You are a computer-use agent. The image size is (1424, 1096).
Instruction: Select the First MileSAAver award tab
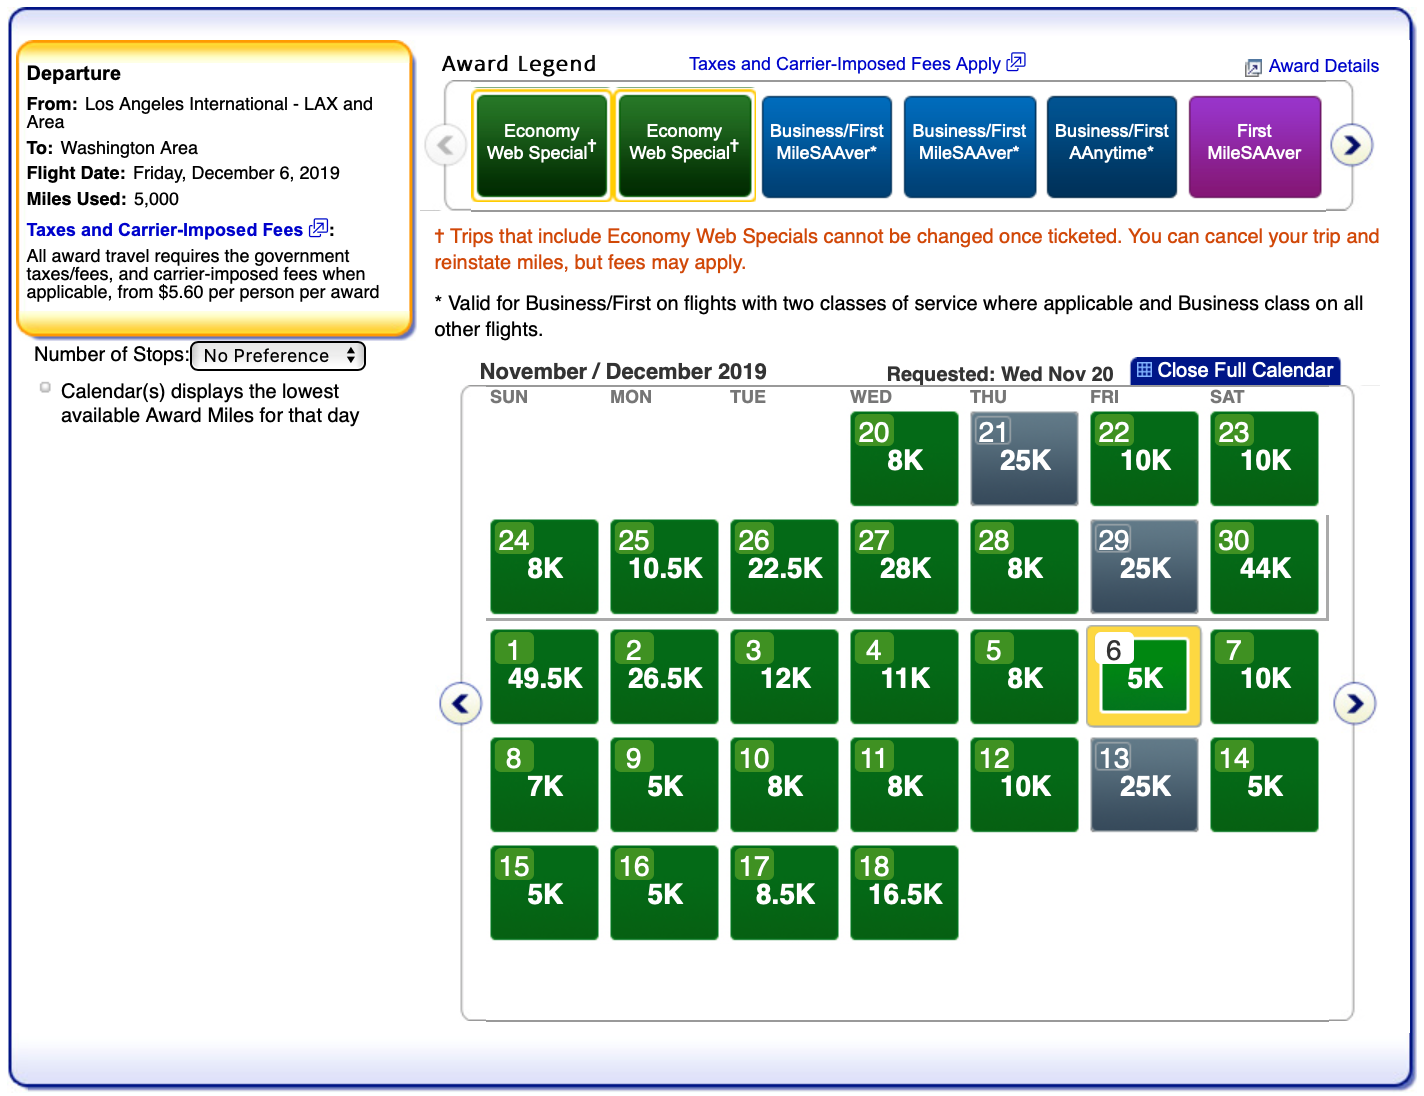(x=1254, y=146)
